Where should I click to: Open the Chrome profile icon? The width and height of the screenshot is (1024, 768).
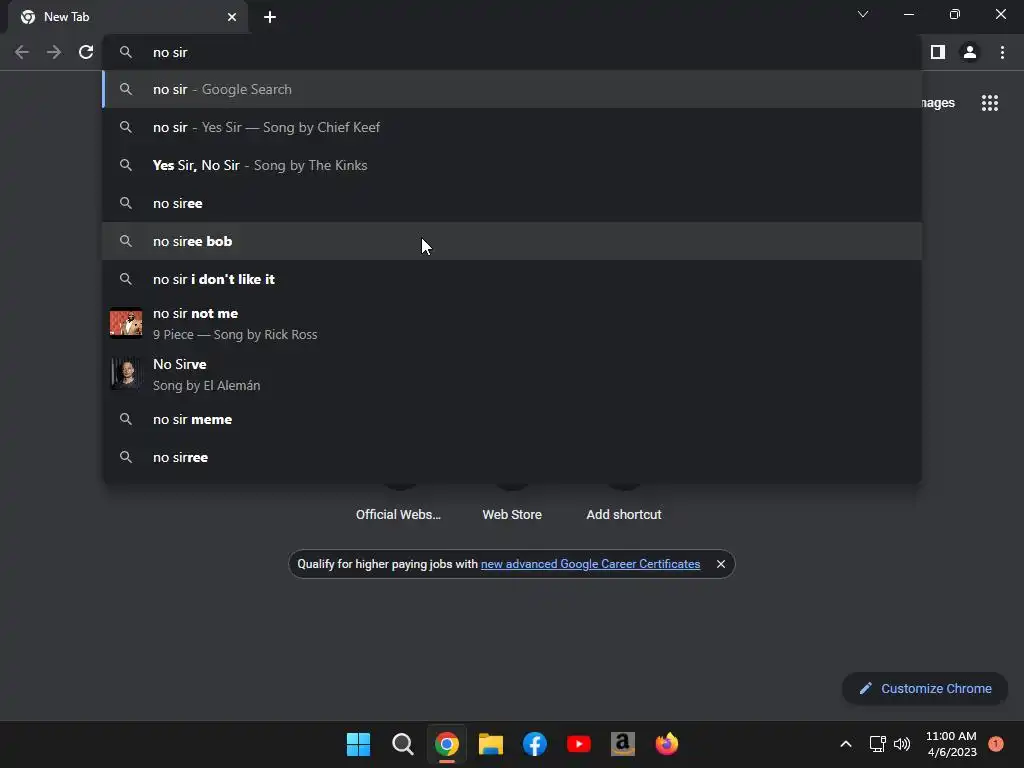(x=970, y=52)
